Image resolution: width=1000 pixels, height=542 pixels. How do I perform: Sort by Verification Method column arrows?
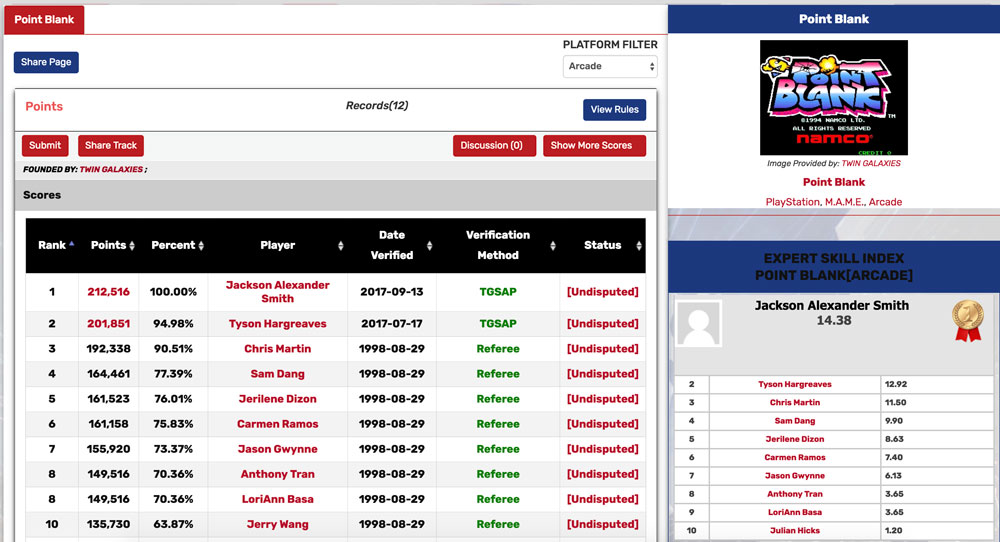coord(552,245)
